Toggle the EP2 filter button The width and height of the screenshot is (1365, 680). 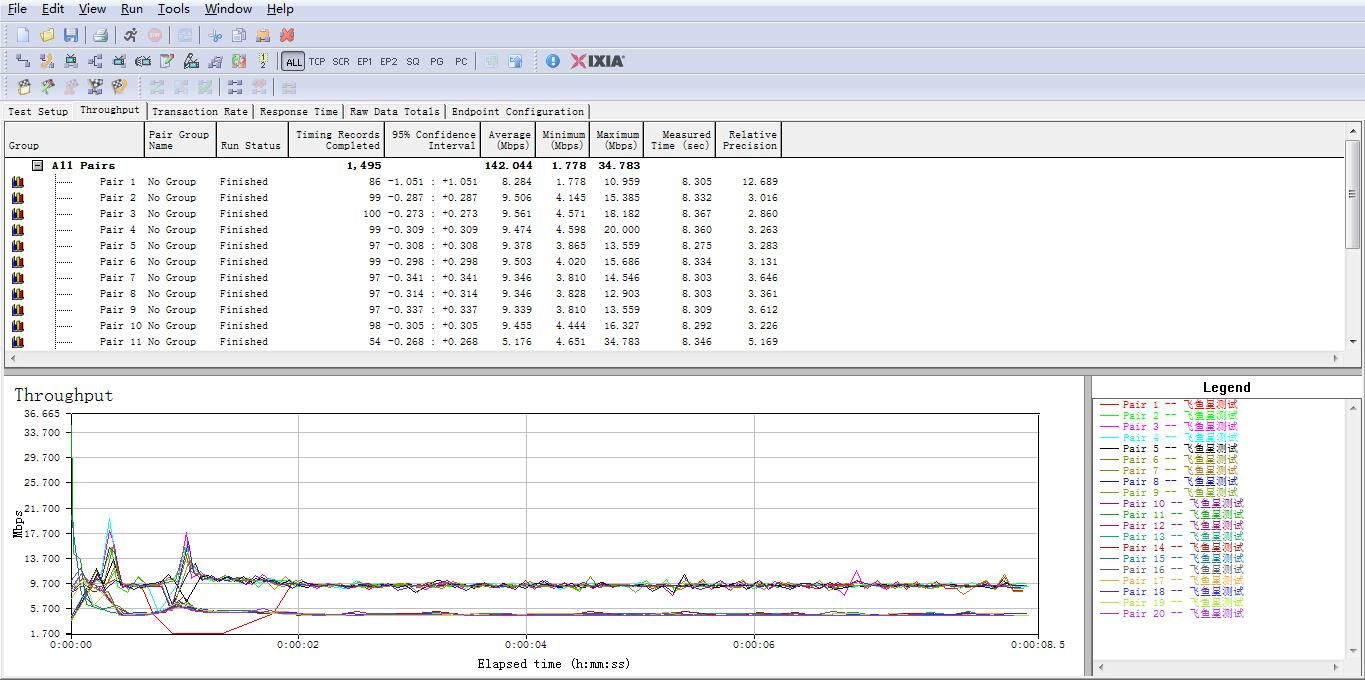point(389,61)
